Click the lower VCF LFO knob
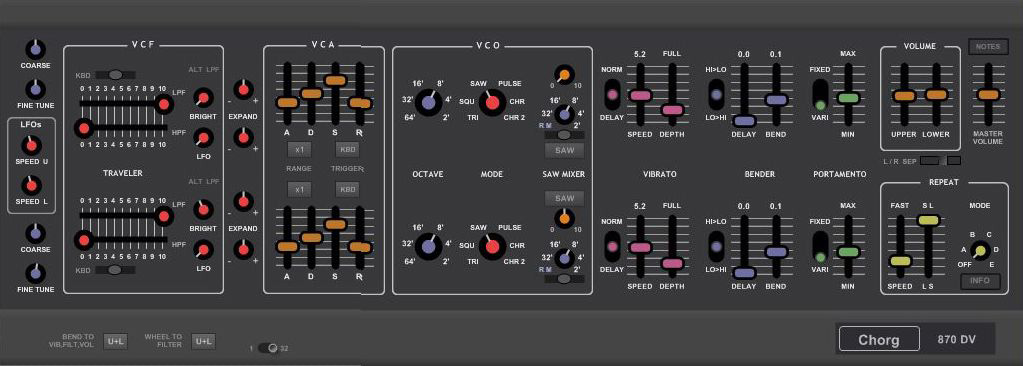 [203, 249]
